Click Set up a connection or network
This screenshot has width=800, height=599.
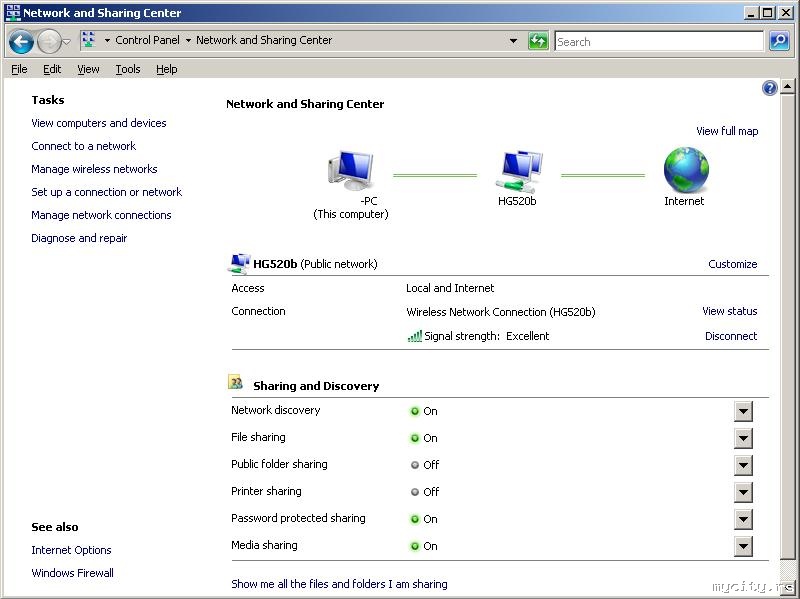coord(107,192)
